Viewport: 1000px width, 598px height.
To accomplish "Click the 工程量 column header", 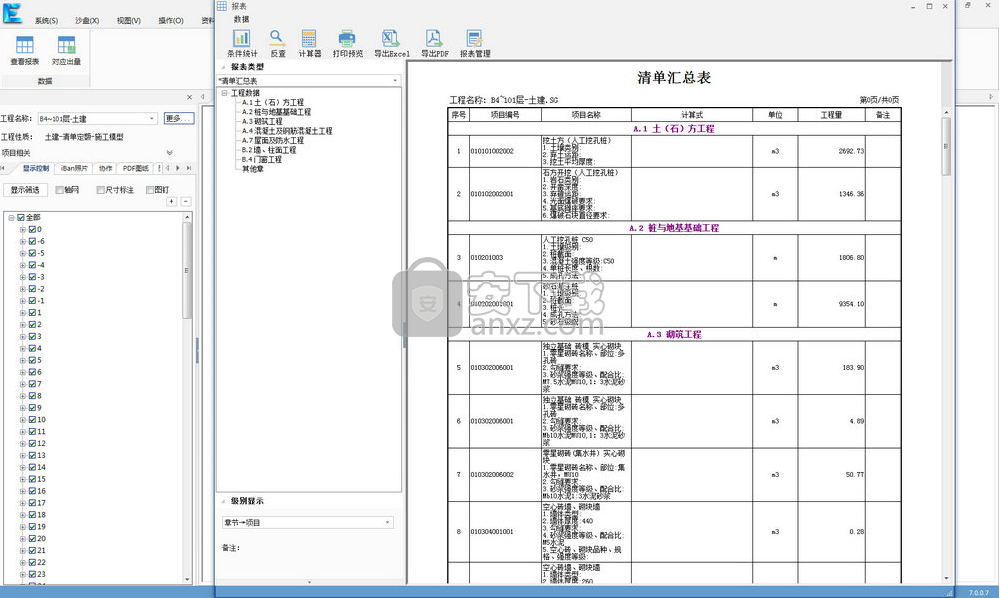I will (x=831, y=115).
